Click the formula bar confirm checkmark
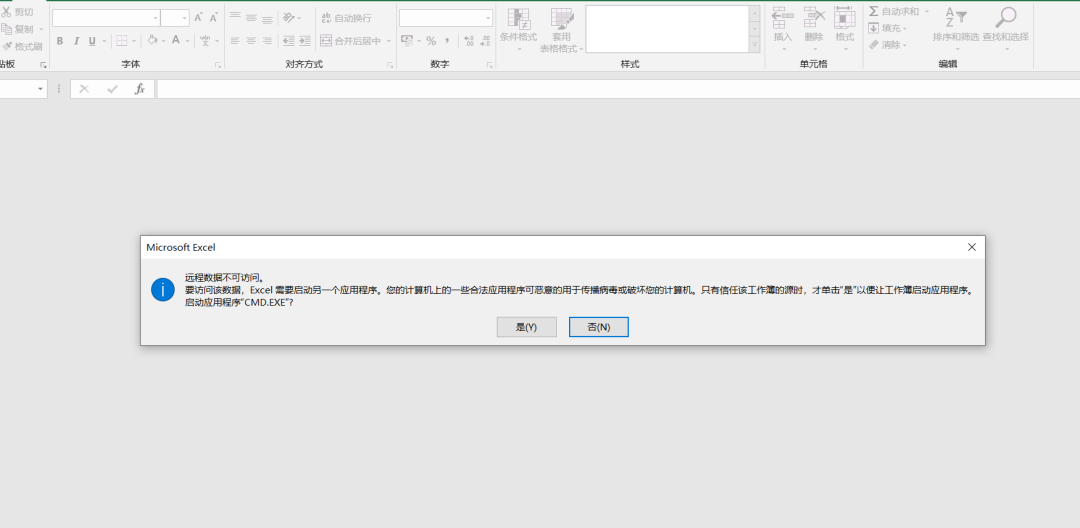 pos(112,89)
